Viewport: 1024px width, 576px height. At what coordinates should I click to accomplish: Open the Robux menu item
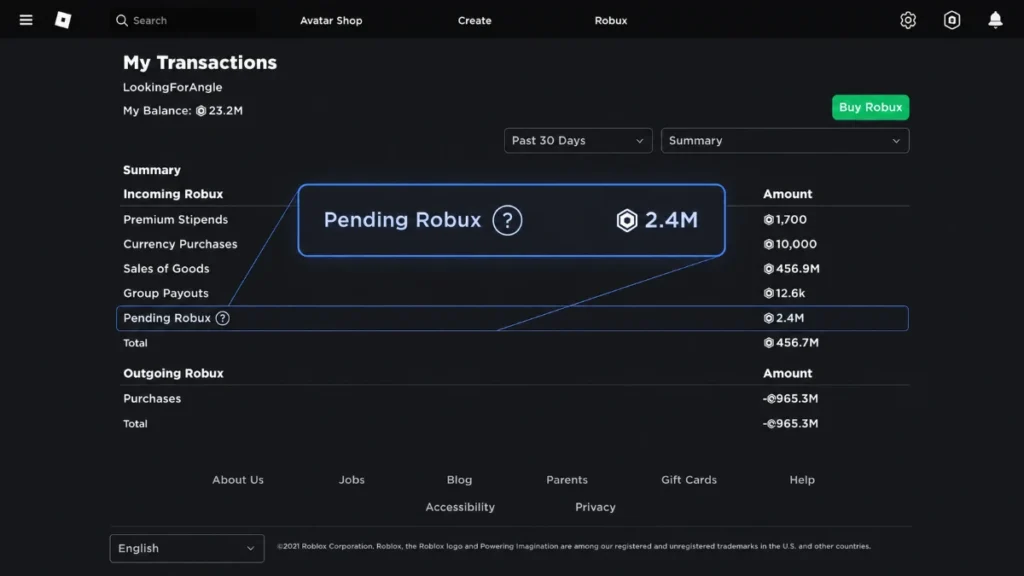(611, 20)
